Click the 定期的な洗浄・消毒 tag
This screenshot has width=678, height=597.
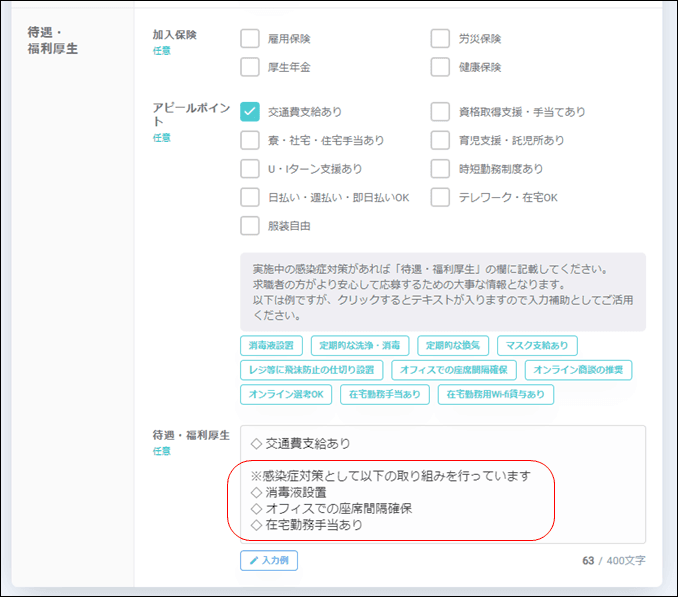359,346
